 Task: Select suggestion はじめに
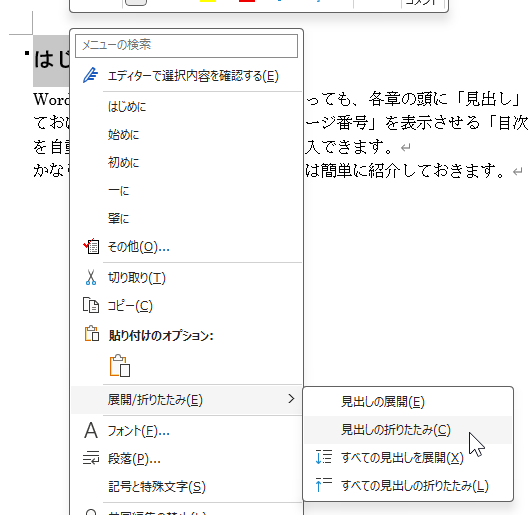(186, 107)
